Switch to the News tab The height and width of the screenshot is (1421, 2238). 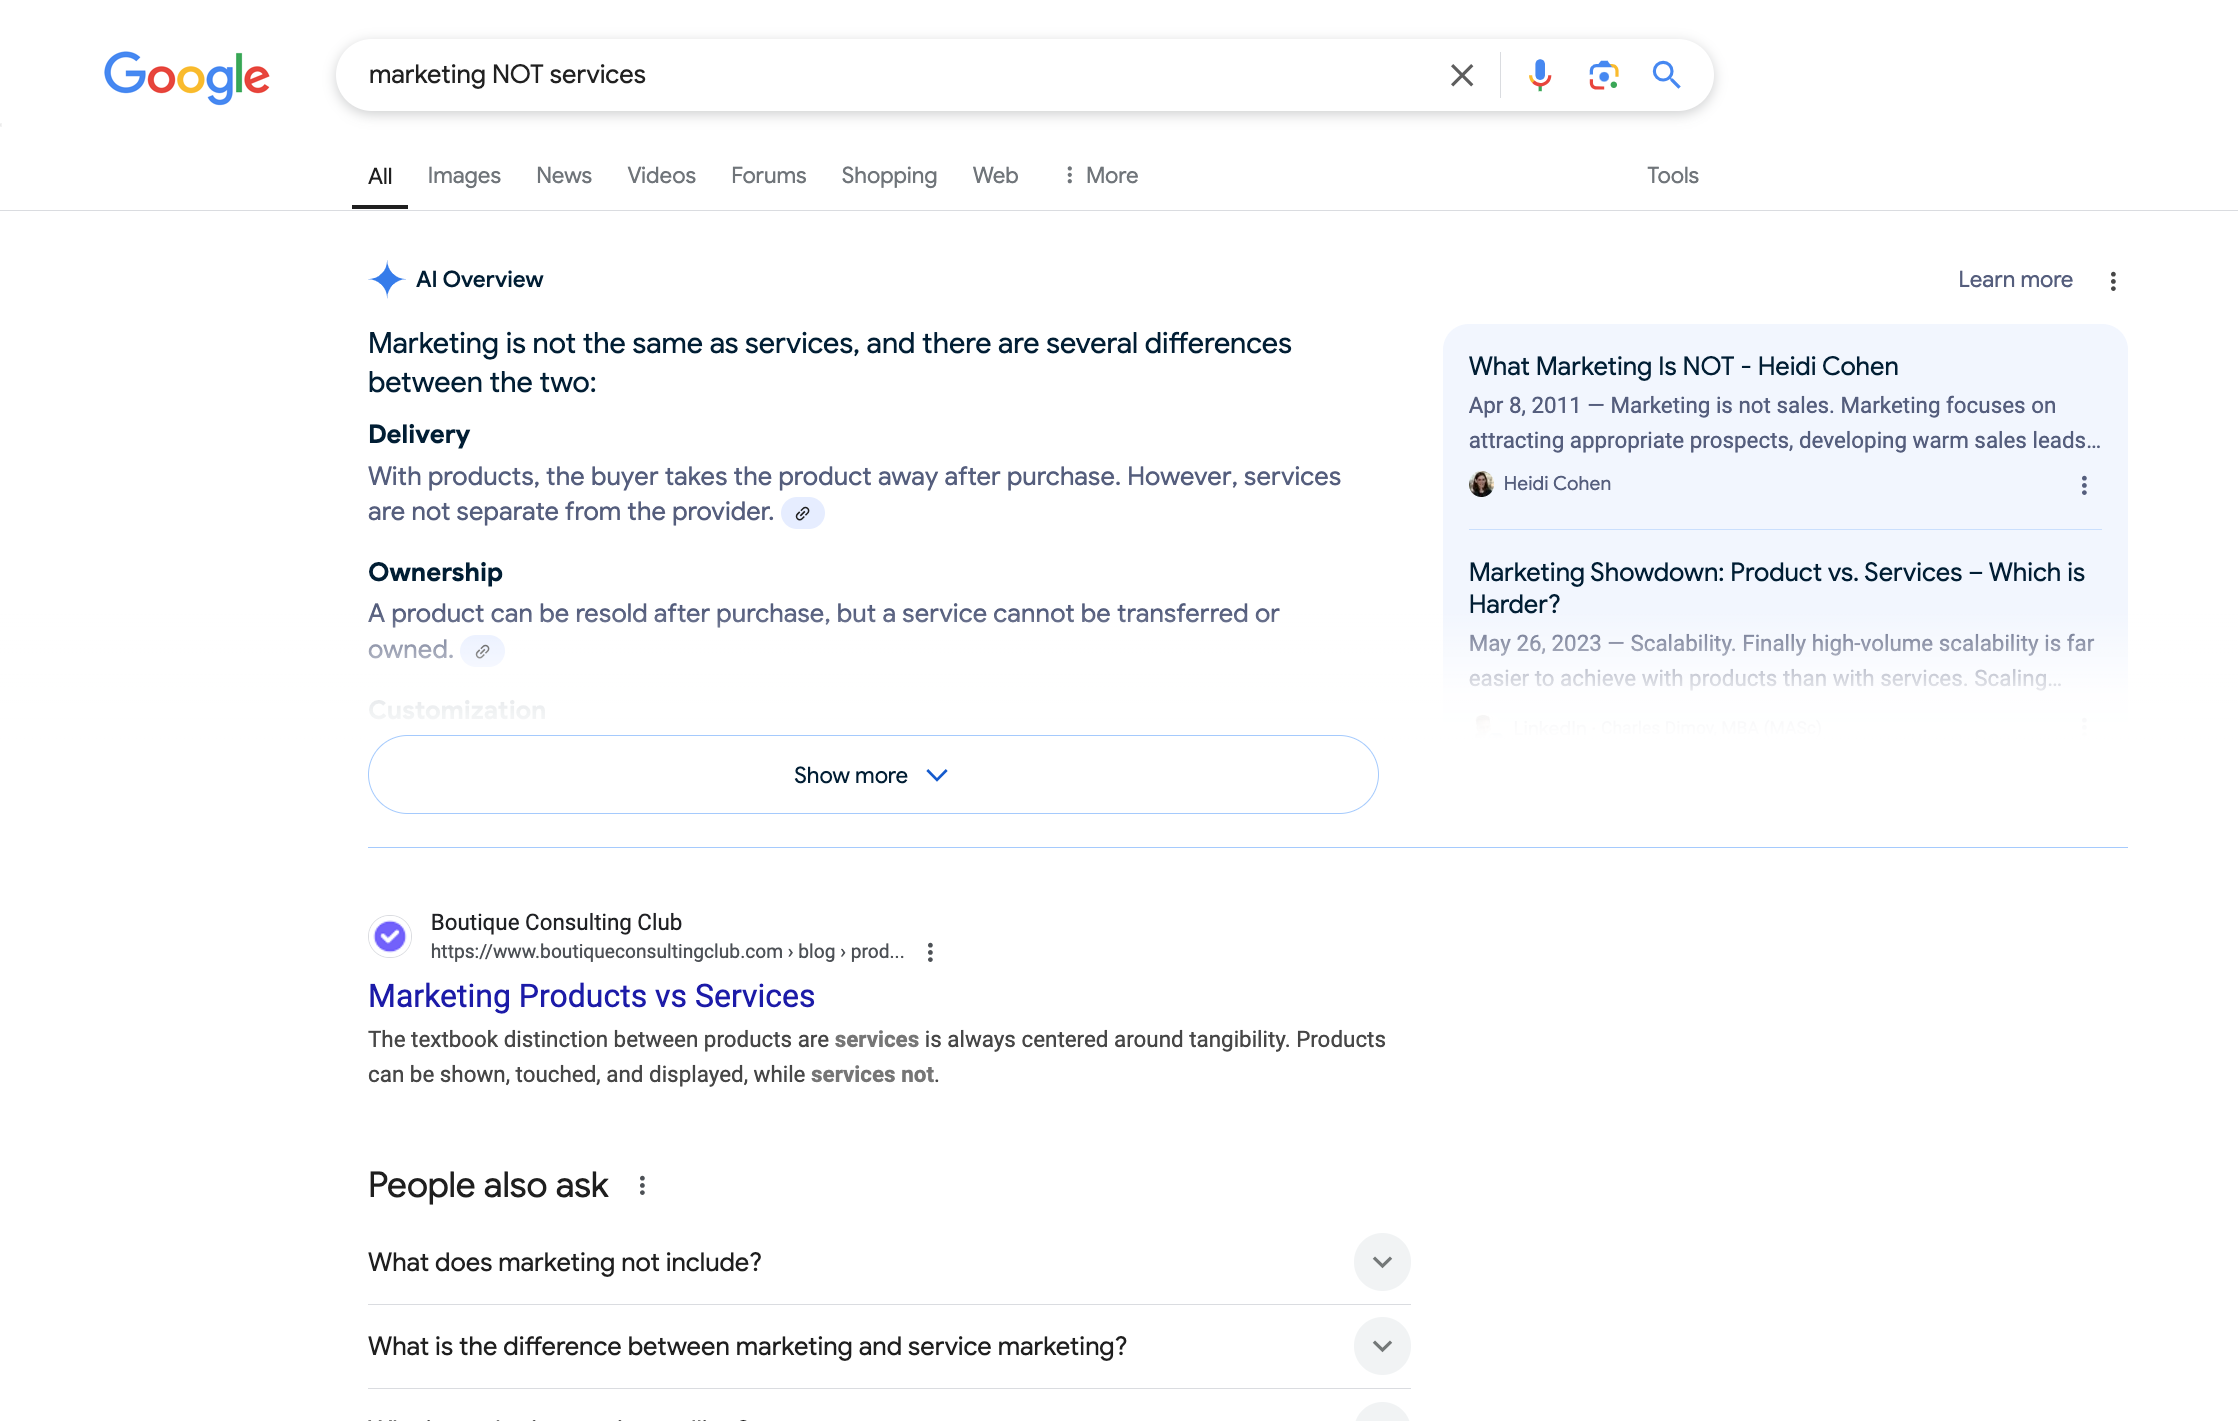coord(564,176)
